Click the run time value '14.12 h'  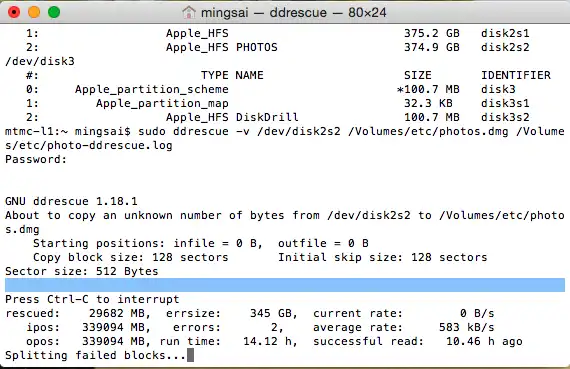coord(267,341)
